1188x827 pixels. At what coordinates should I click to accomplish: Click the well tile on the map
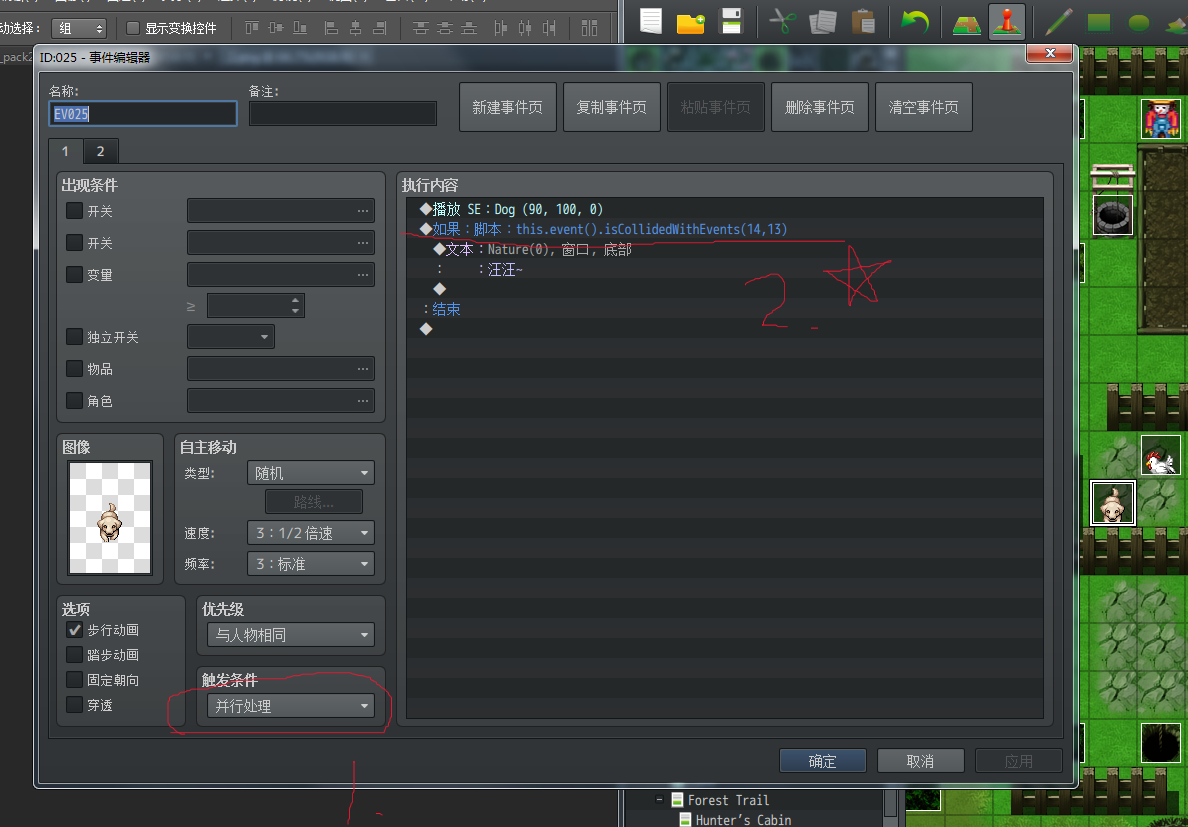(x=1112, y=215)
